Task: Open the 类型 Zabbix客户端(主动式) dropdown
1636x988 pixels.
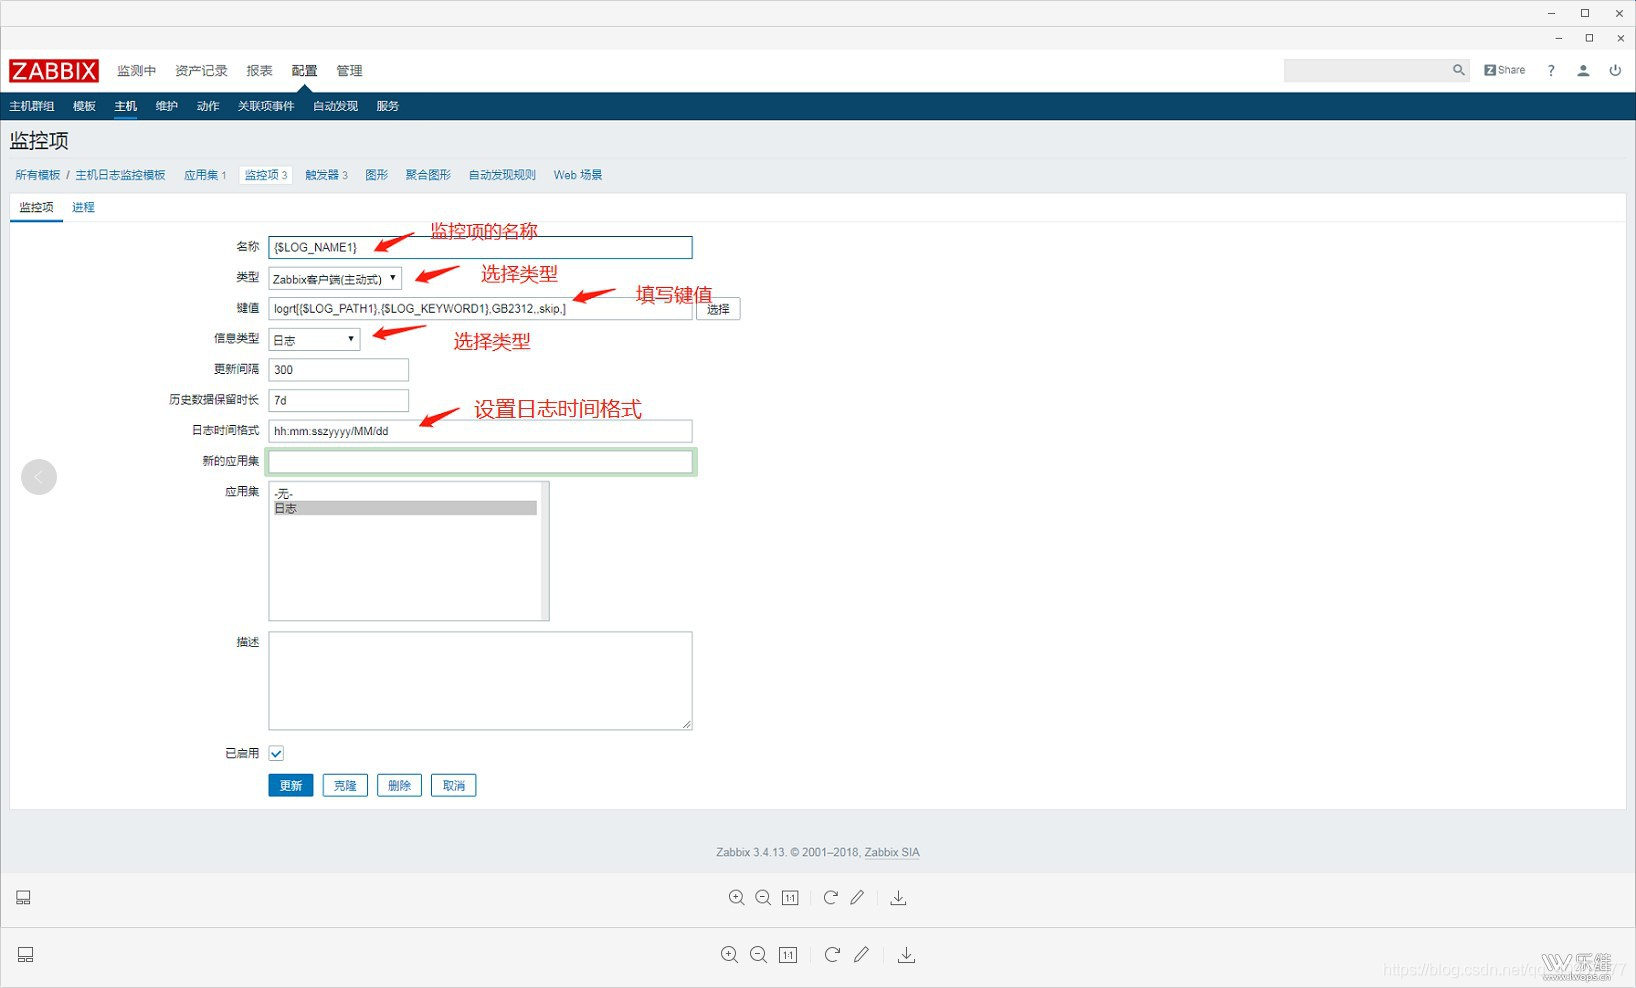Action: (335, 279)
